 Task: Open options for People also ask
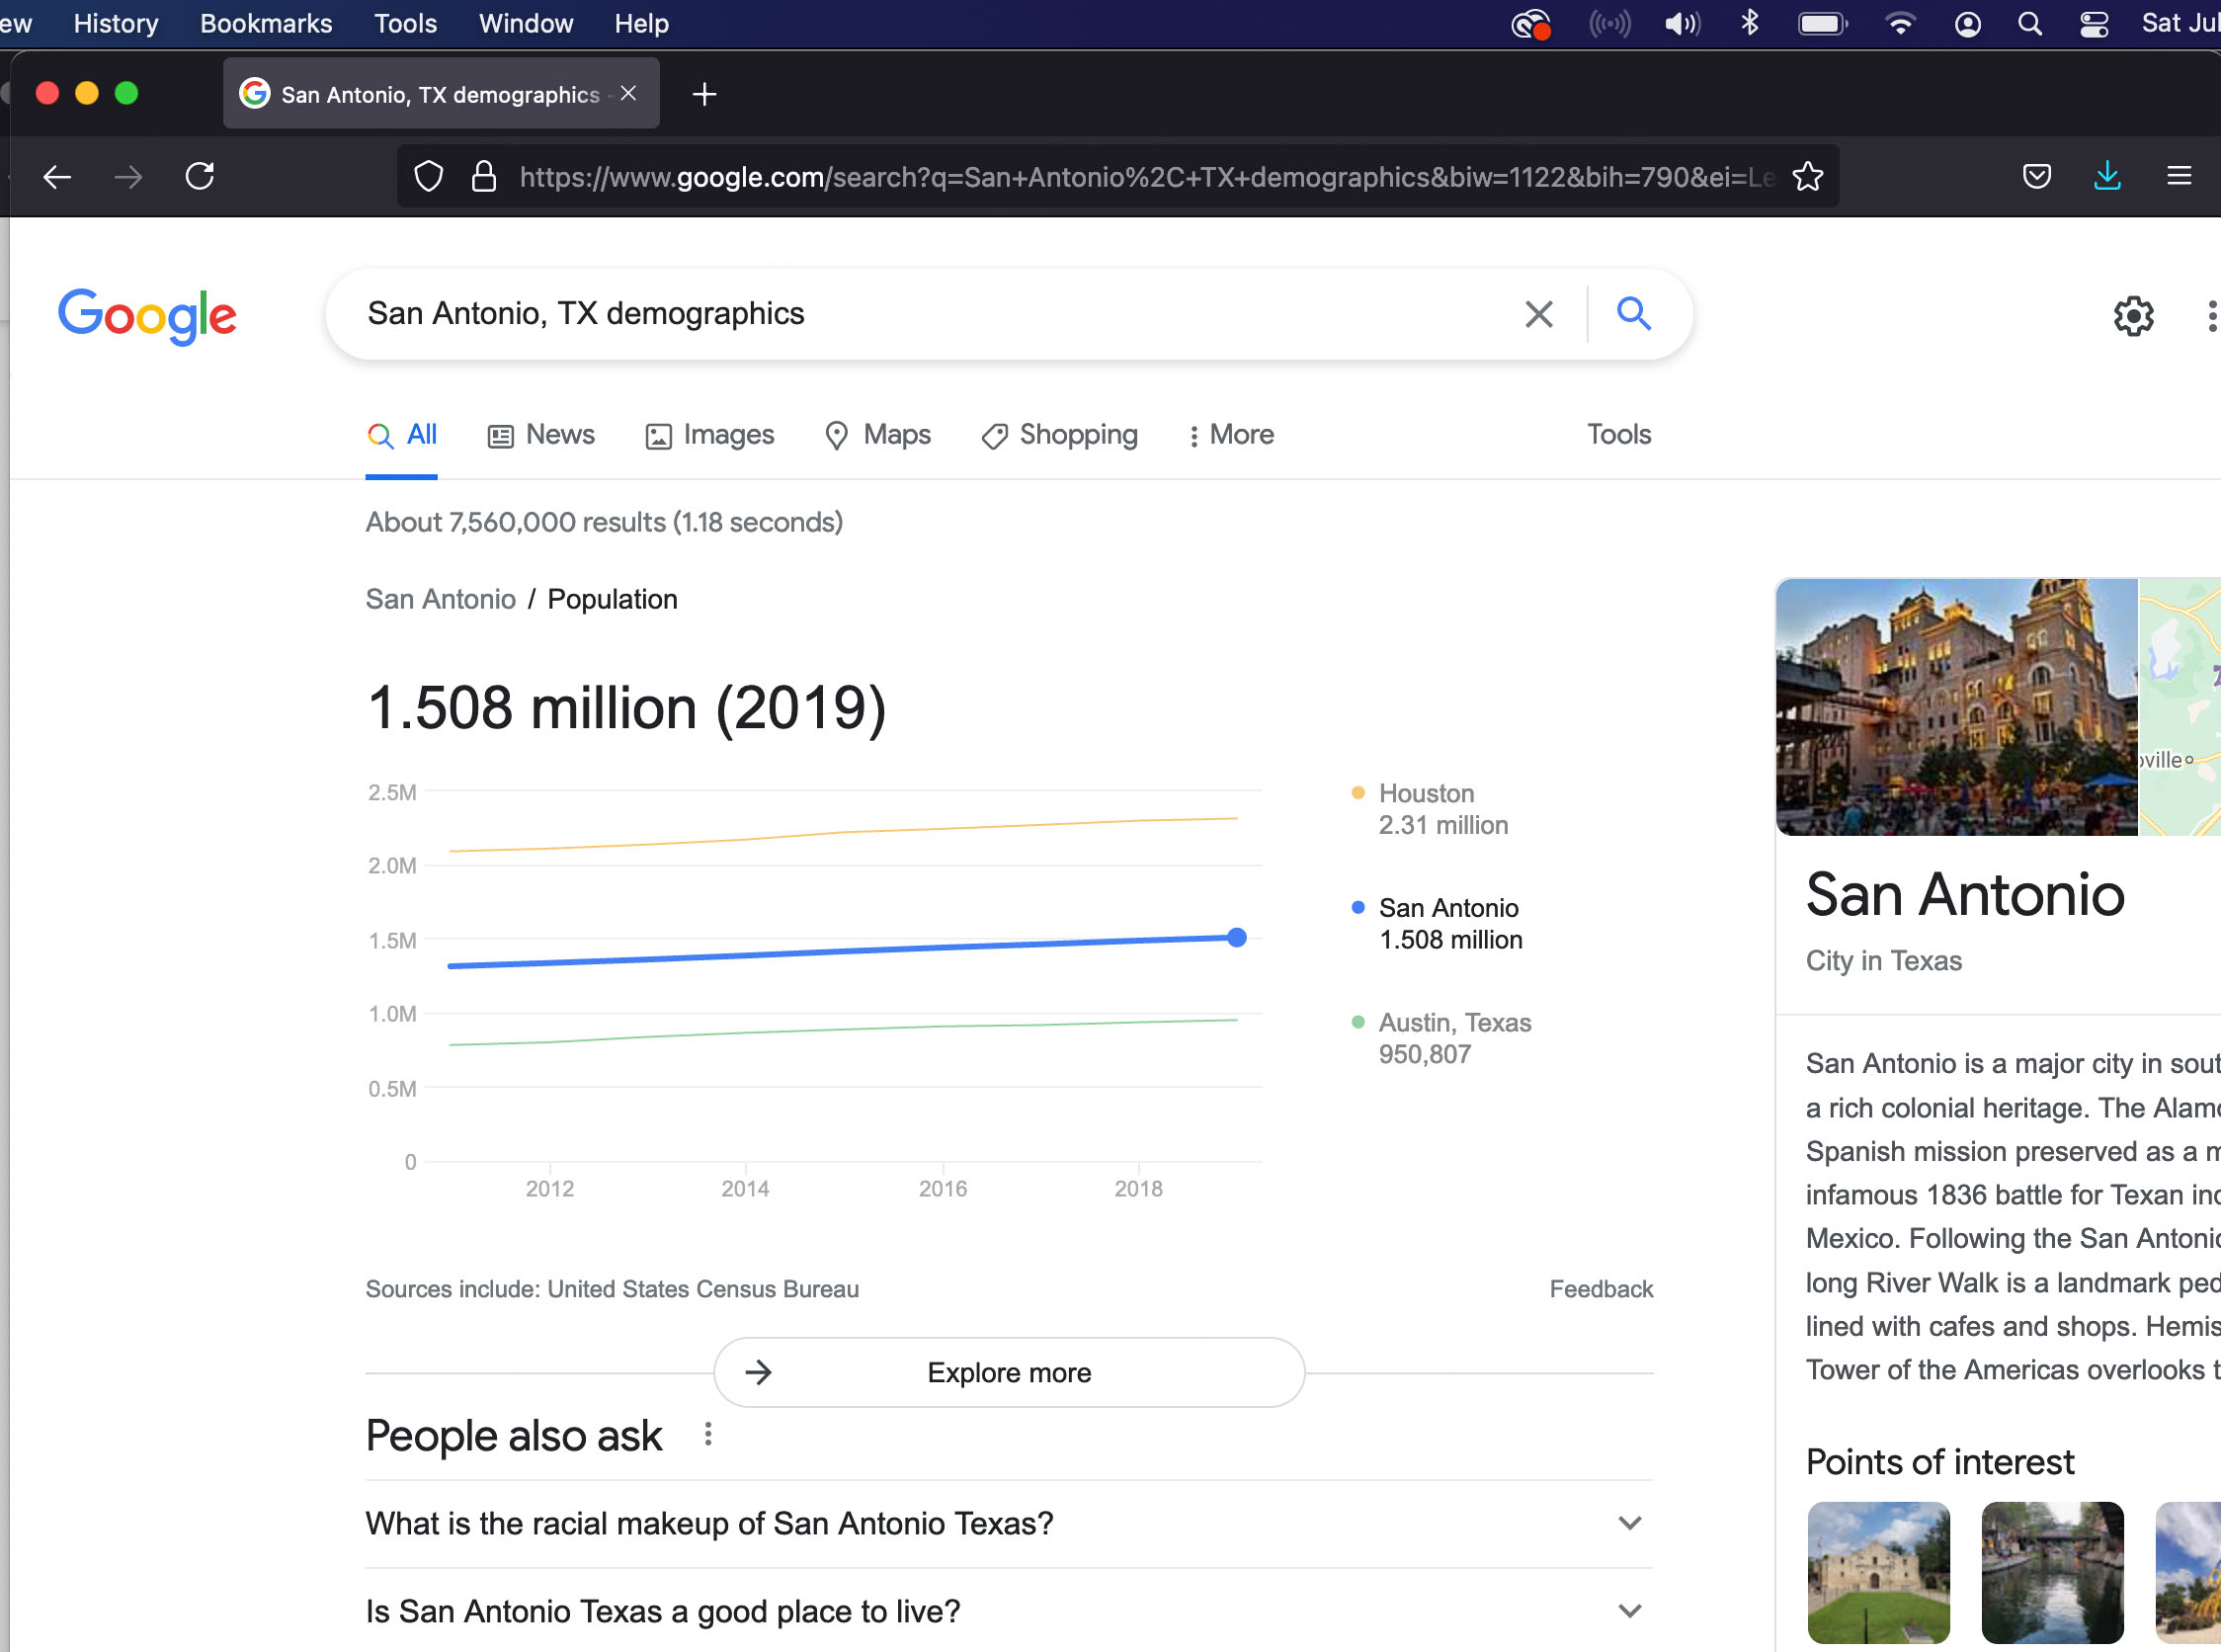(708, 1435)
